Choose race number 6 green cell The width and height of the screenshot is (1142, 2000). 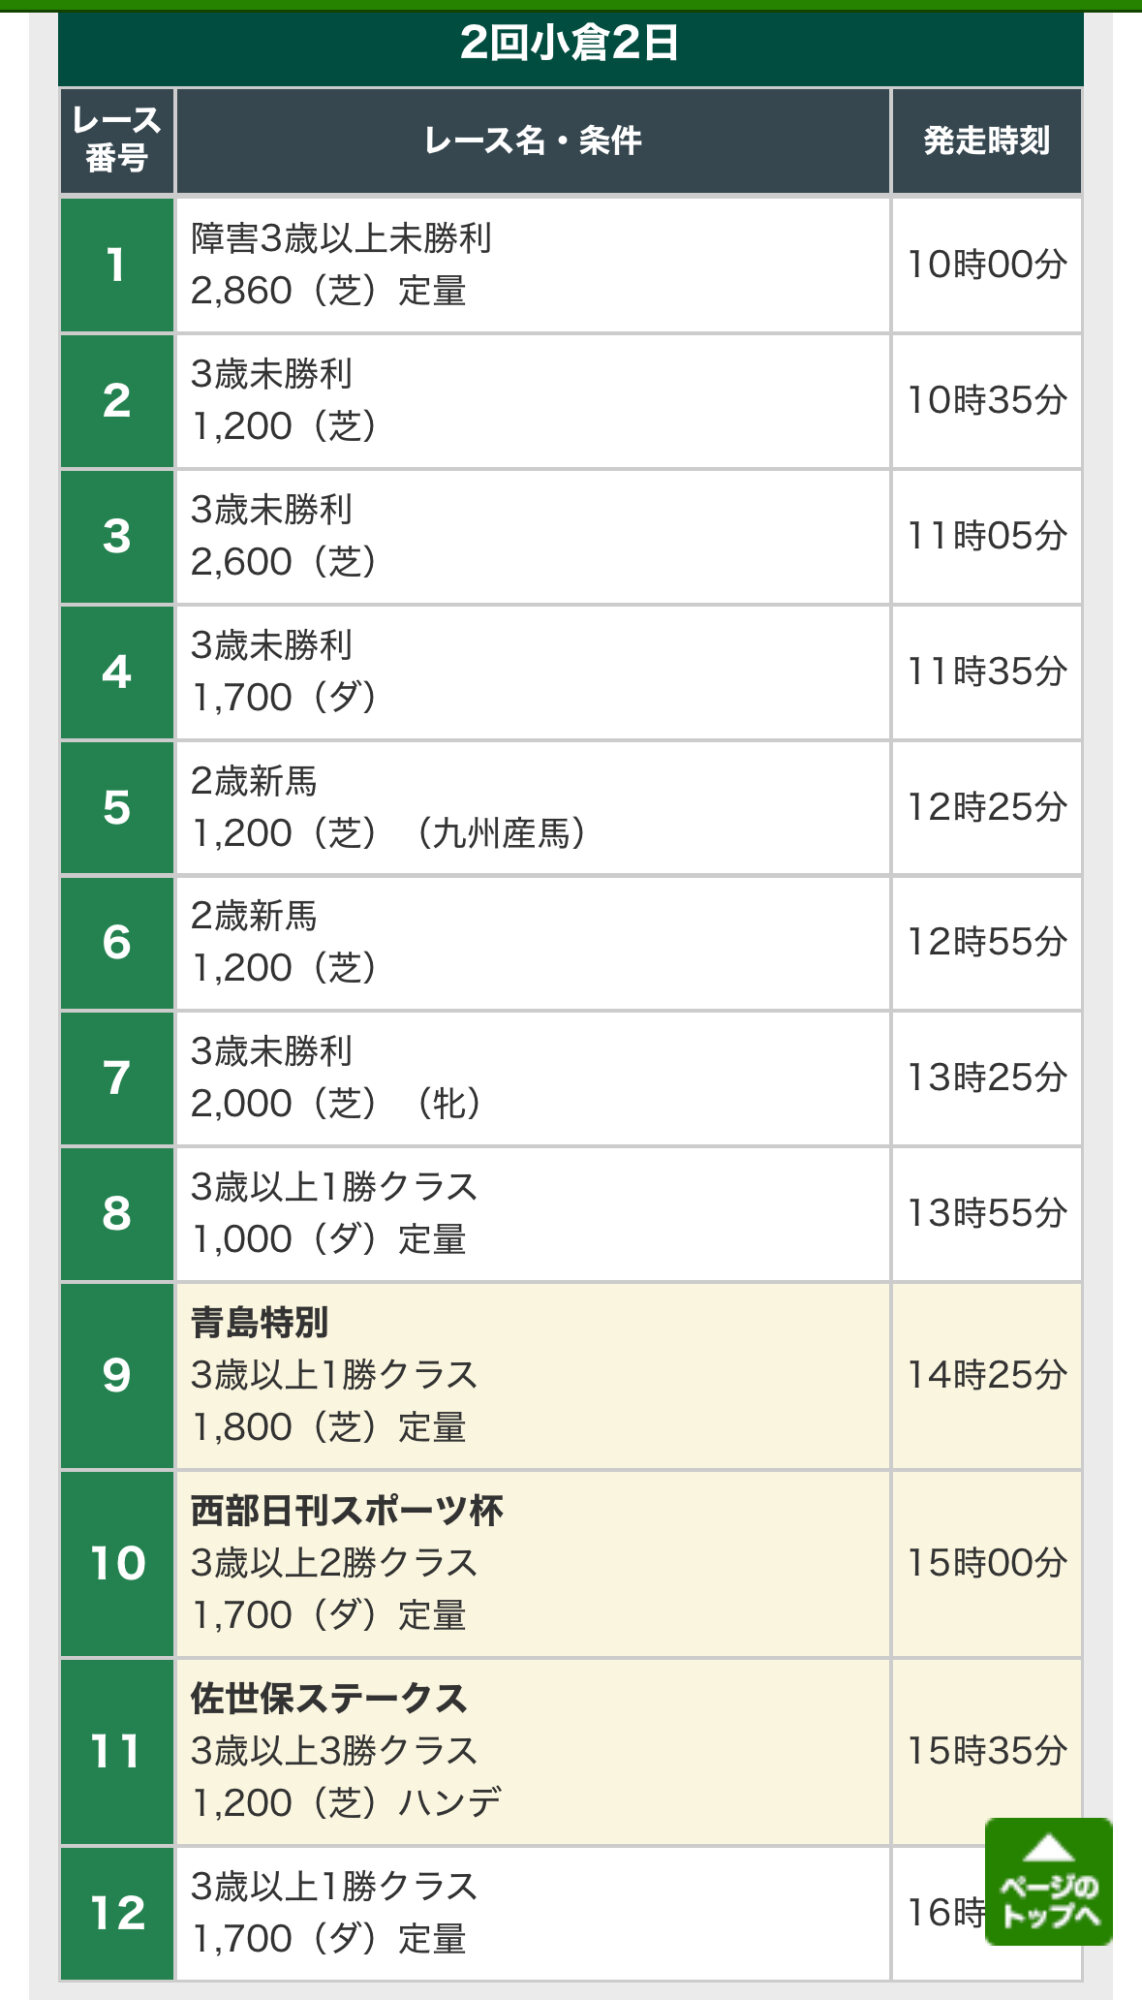(117, 943)
